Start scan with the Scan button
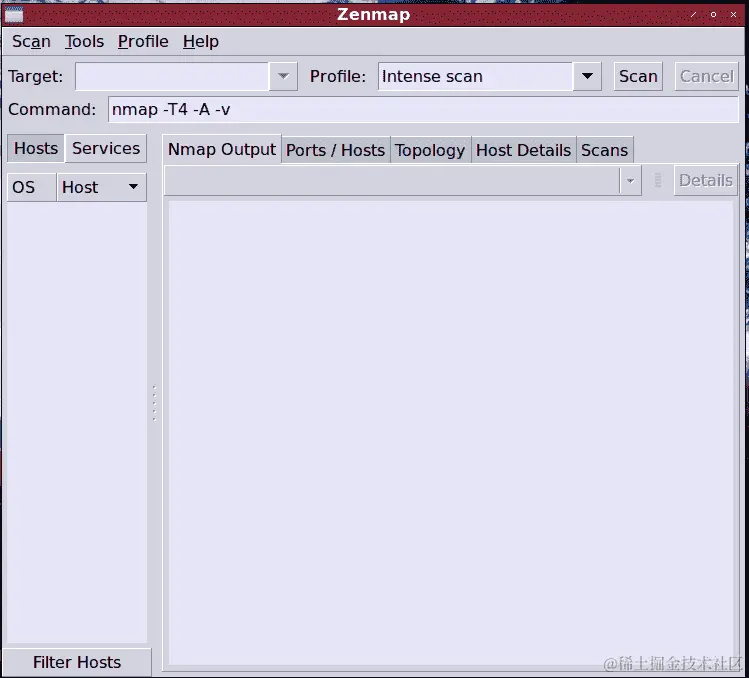 click(638, 76)
